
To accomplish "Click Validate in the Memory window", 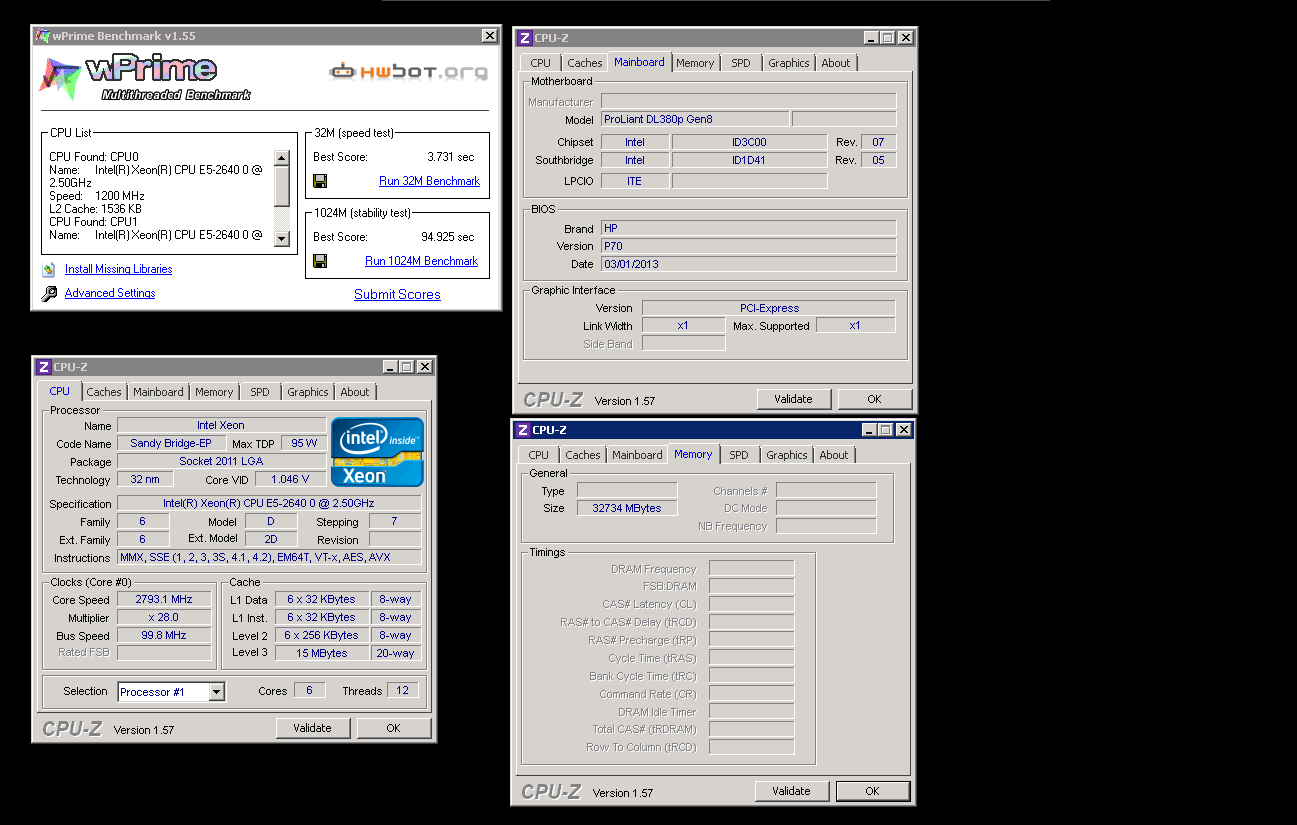I will (x=791, y=791).
